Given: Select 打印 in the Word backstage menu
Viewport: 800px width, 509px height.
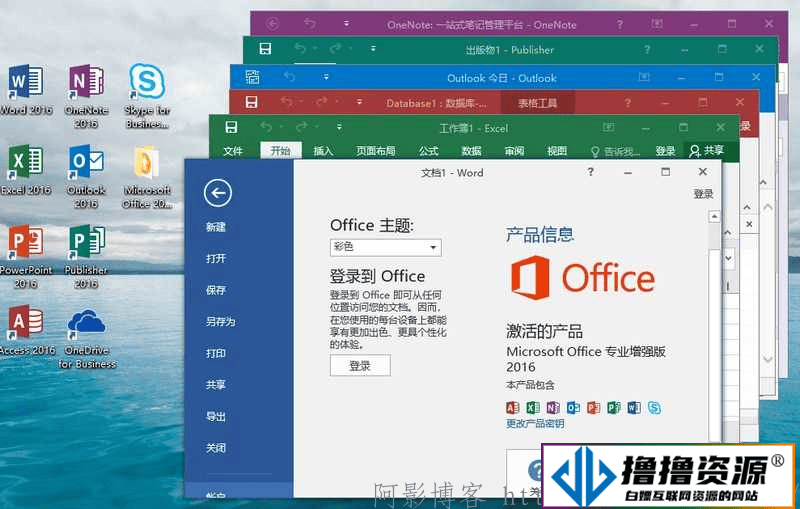Looking at the screenshot, I should tap(216, 353).
